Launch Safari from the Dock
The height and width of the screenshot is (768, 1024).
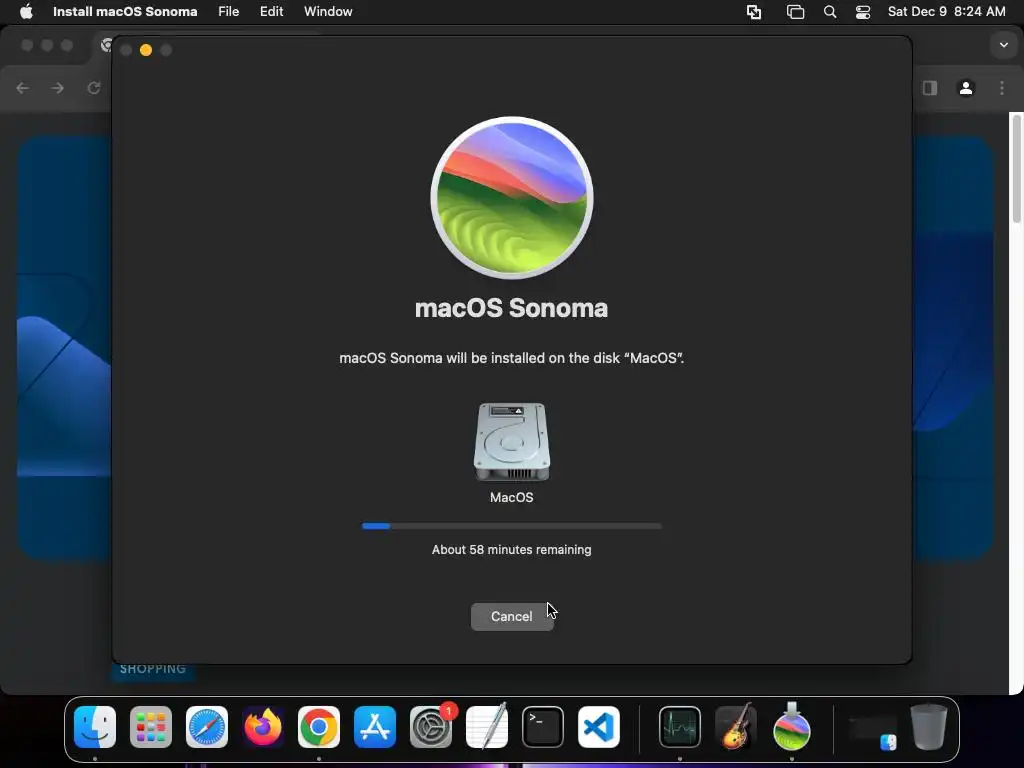207,727
